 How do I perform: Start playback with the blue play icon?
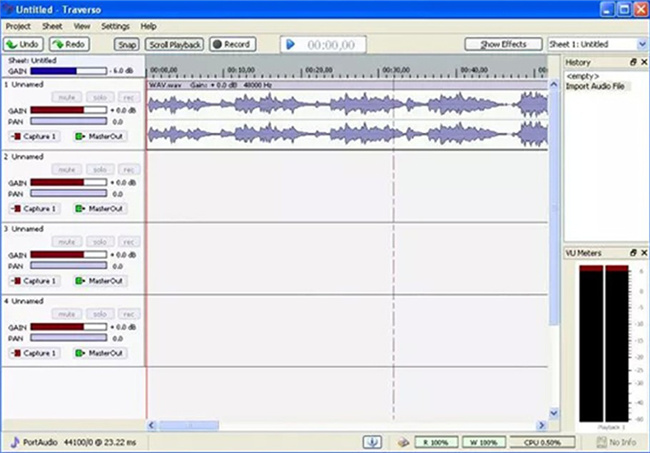coord(289,44)
